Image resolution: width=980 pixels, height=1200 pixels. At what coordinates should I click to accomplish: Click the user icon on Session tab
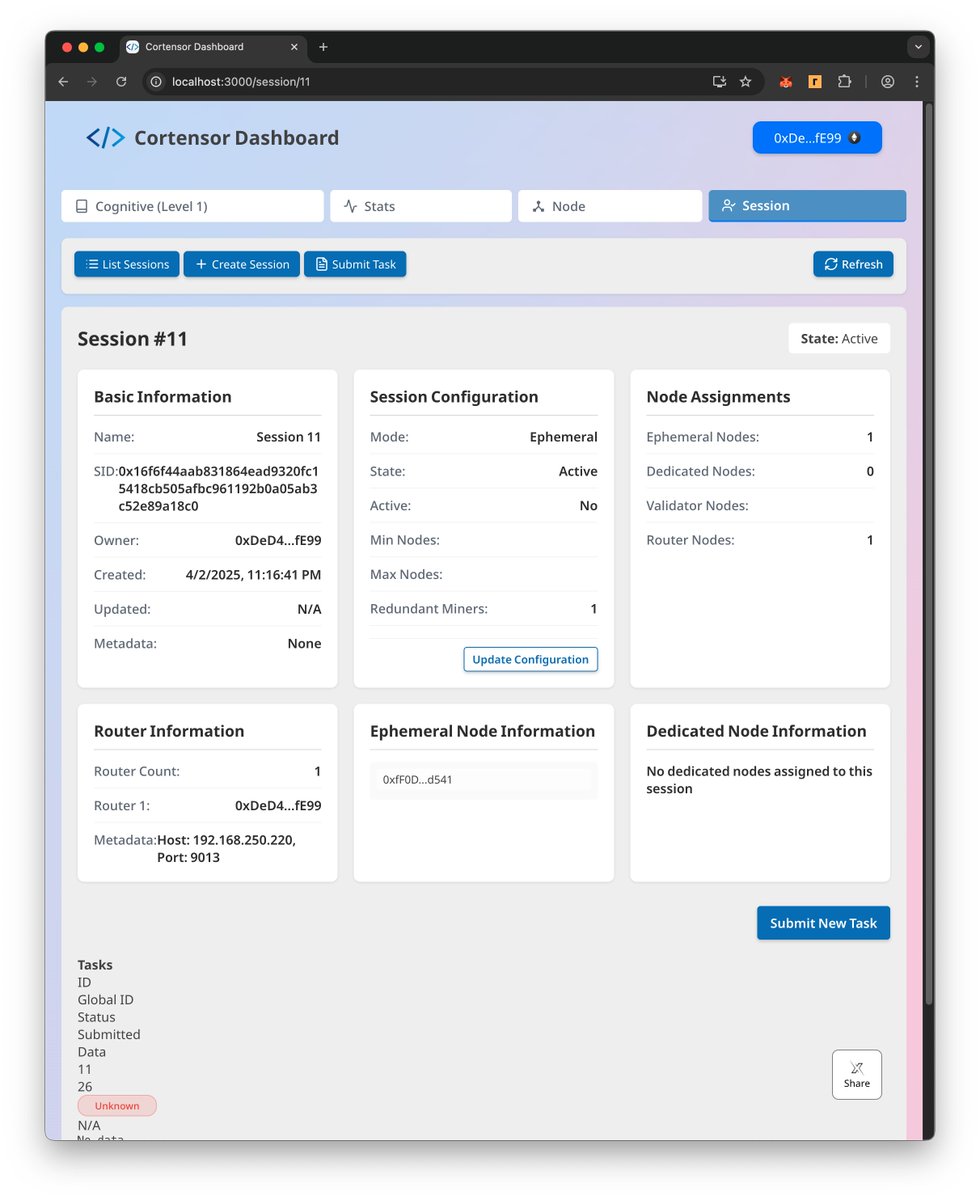click(728, 205)
